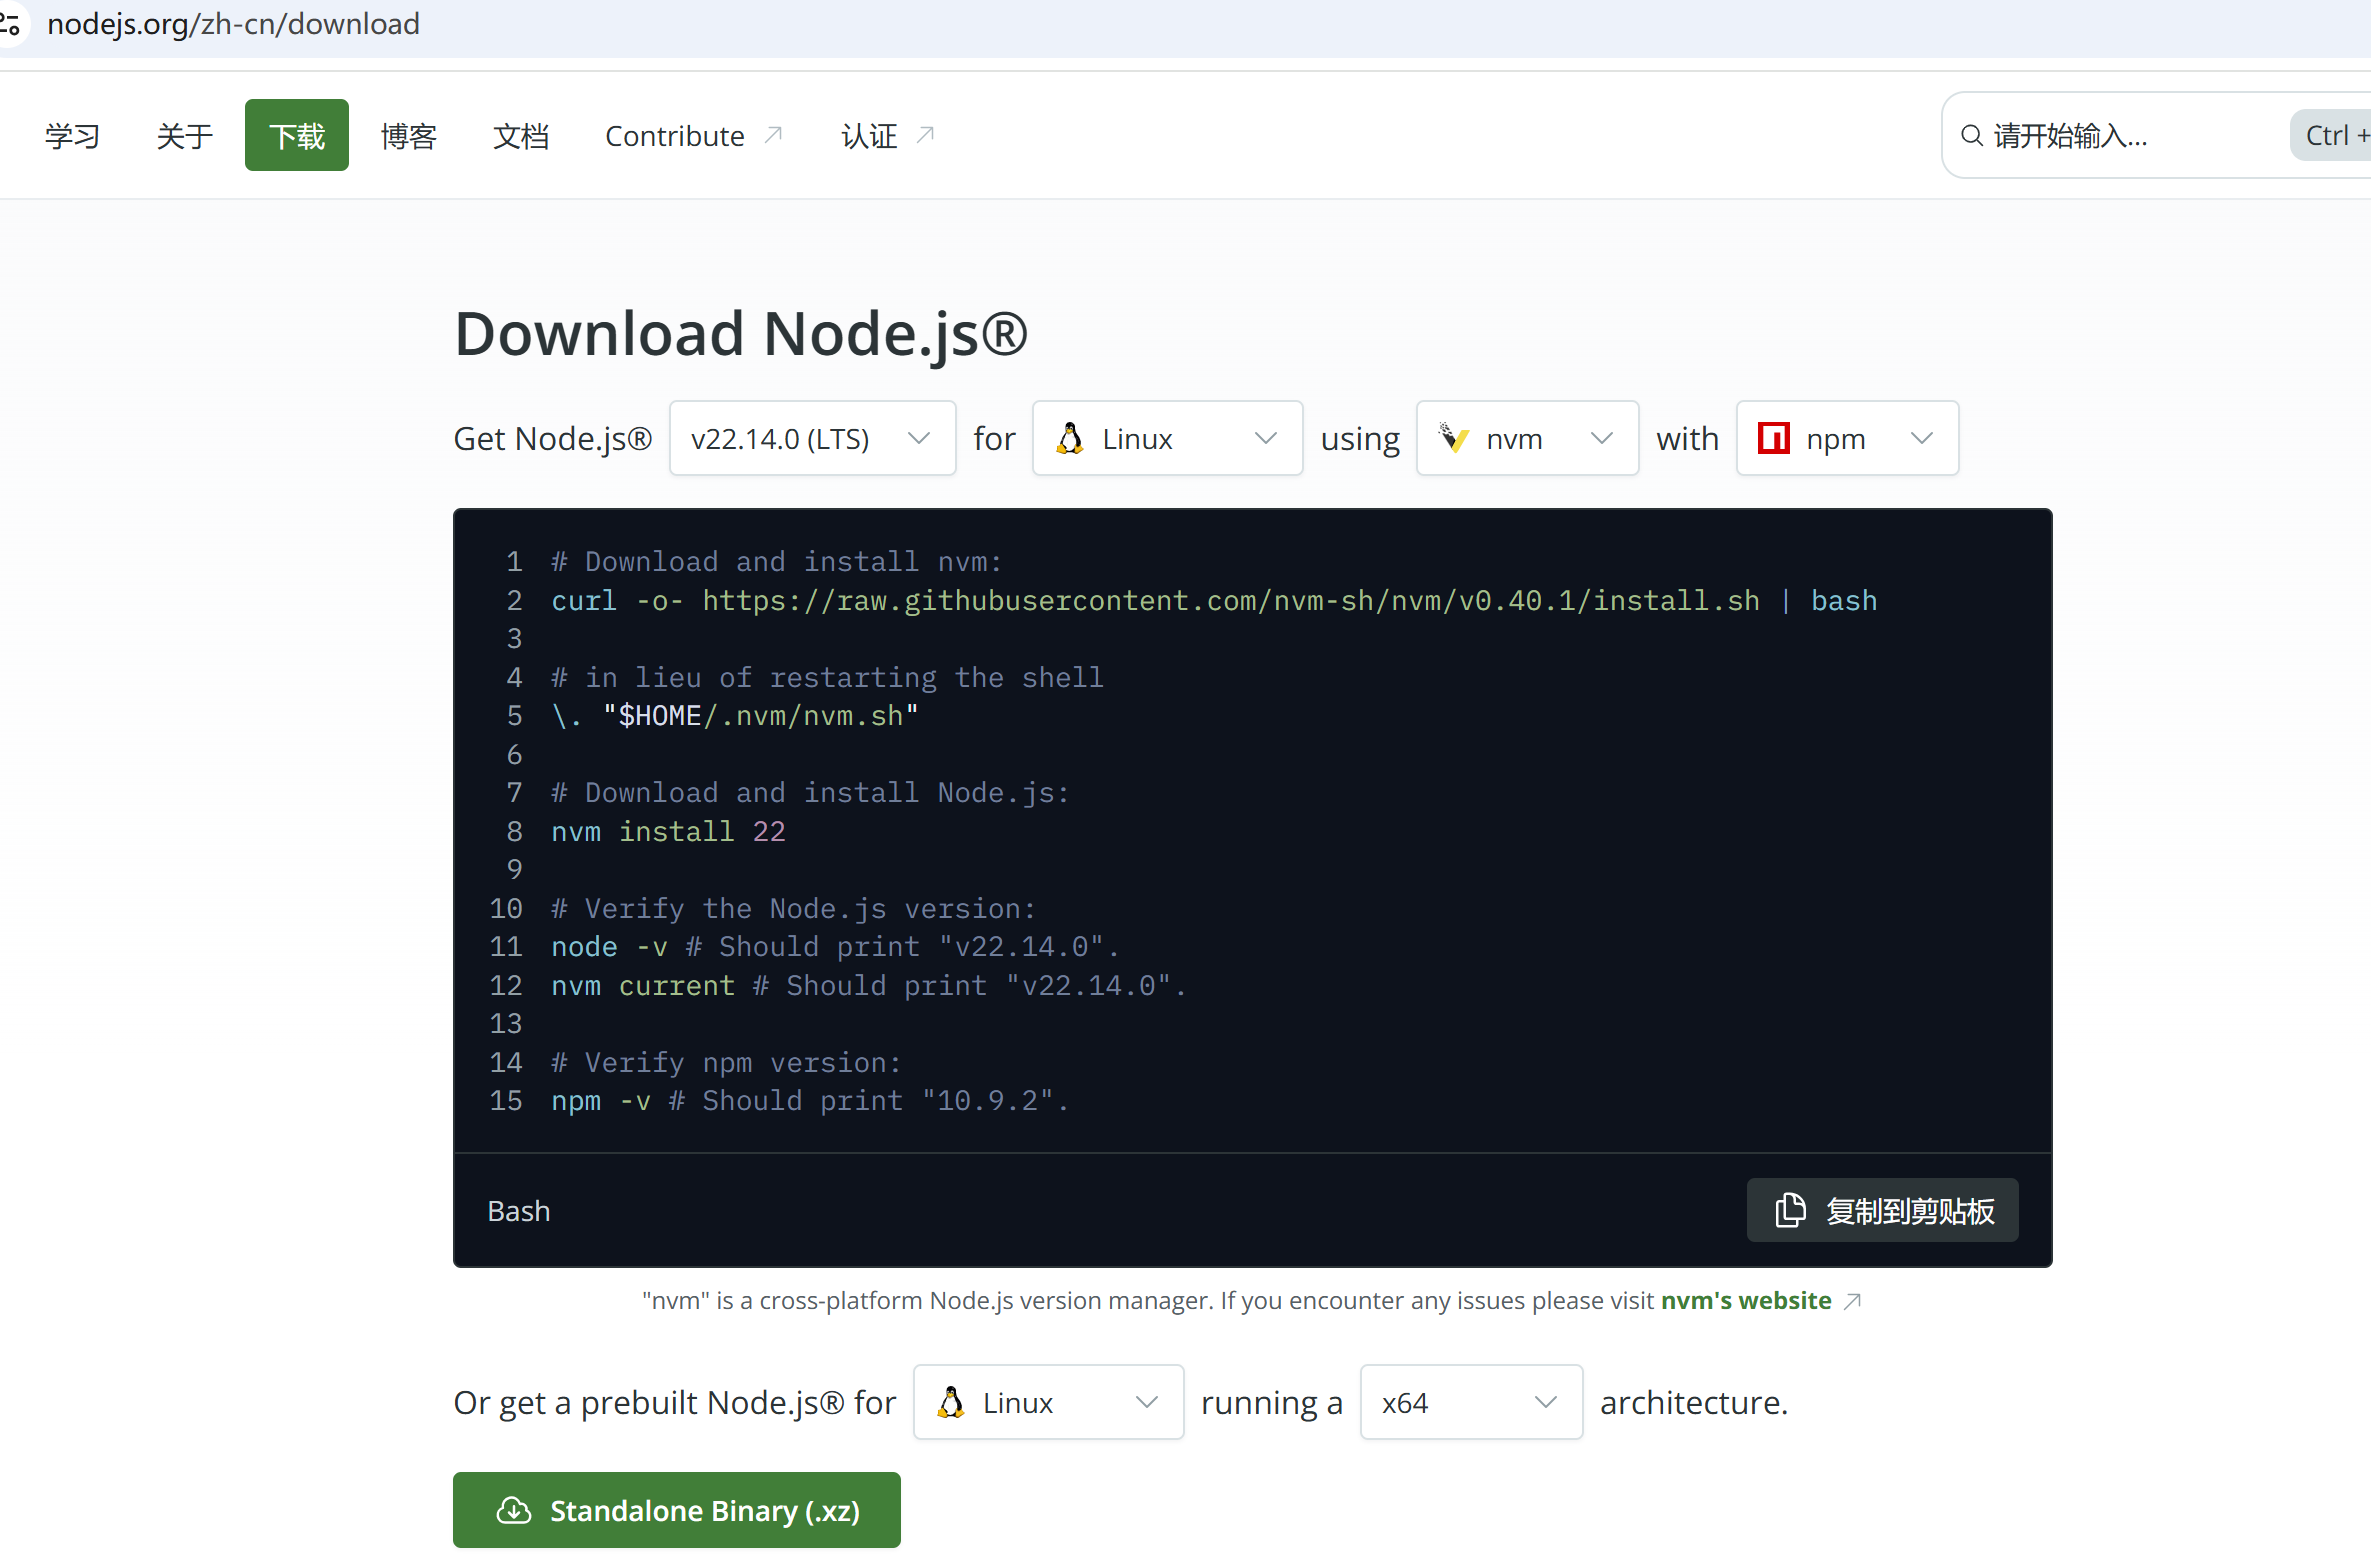Open the x64 architecture dropdown
The width and height of the screenshot is (2371, 1565).
pyautogui.click(x=1470, y=1402)
